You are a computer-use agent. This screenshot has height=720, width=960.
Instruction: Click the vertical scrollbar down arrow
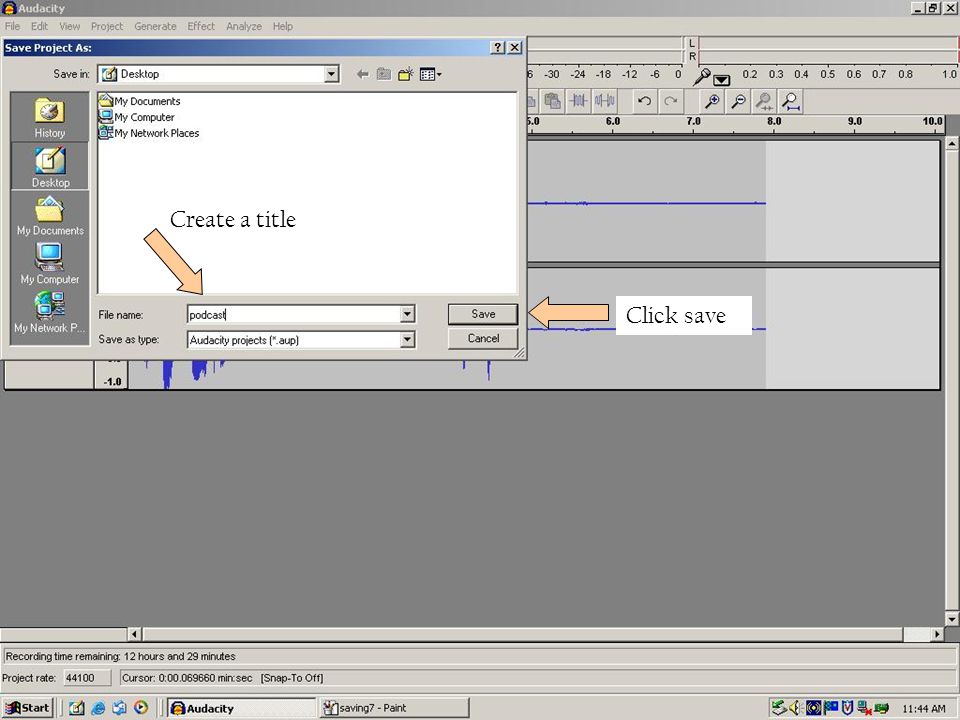[x=952, y=619]
